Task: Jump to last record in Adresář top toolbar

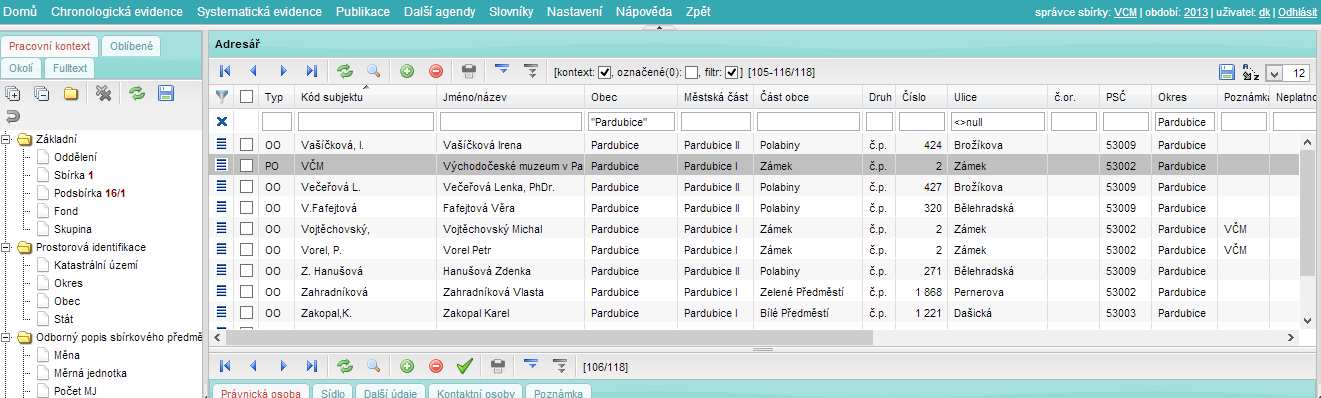Action: [x=311, y=72]
